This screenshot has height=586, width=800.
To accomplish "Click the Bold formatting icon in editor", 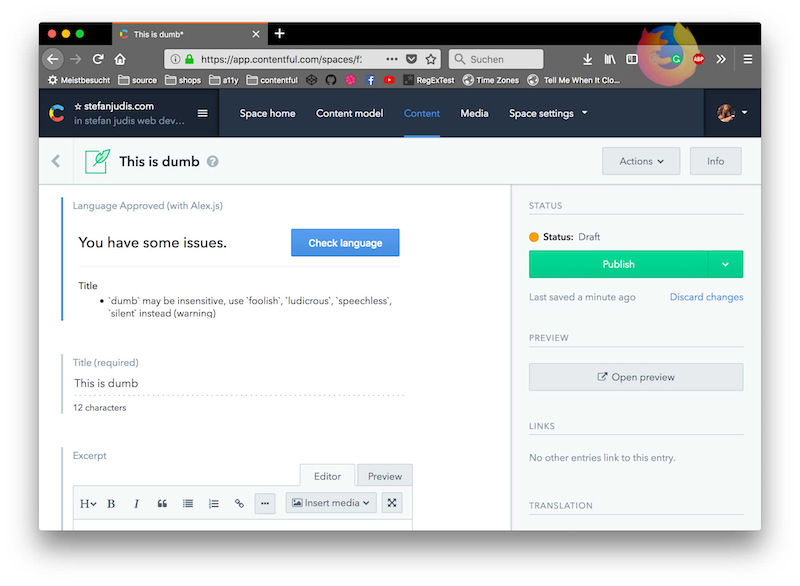I will 111,504.
